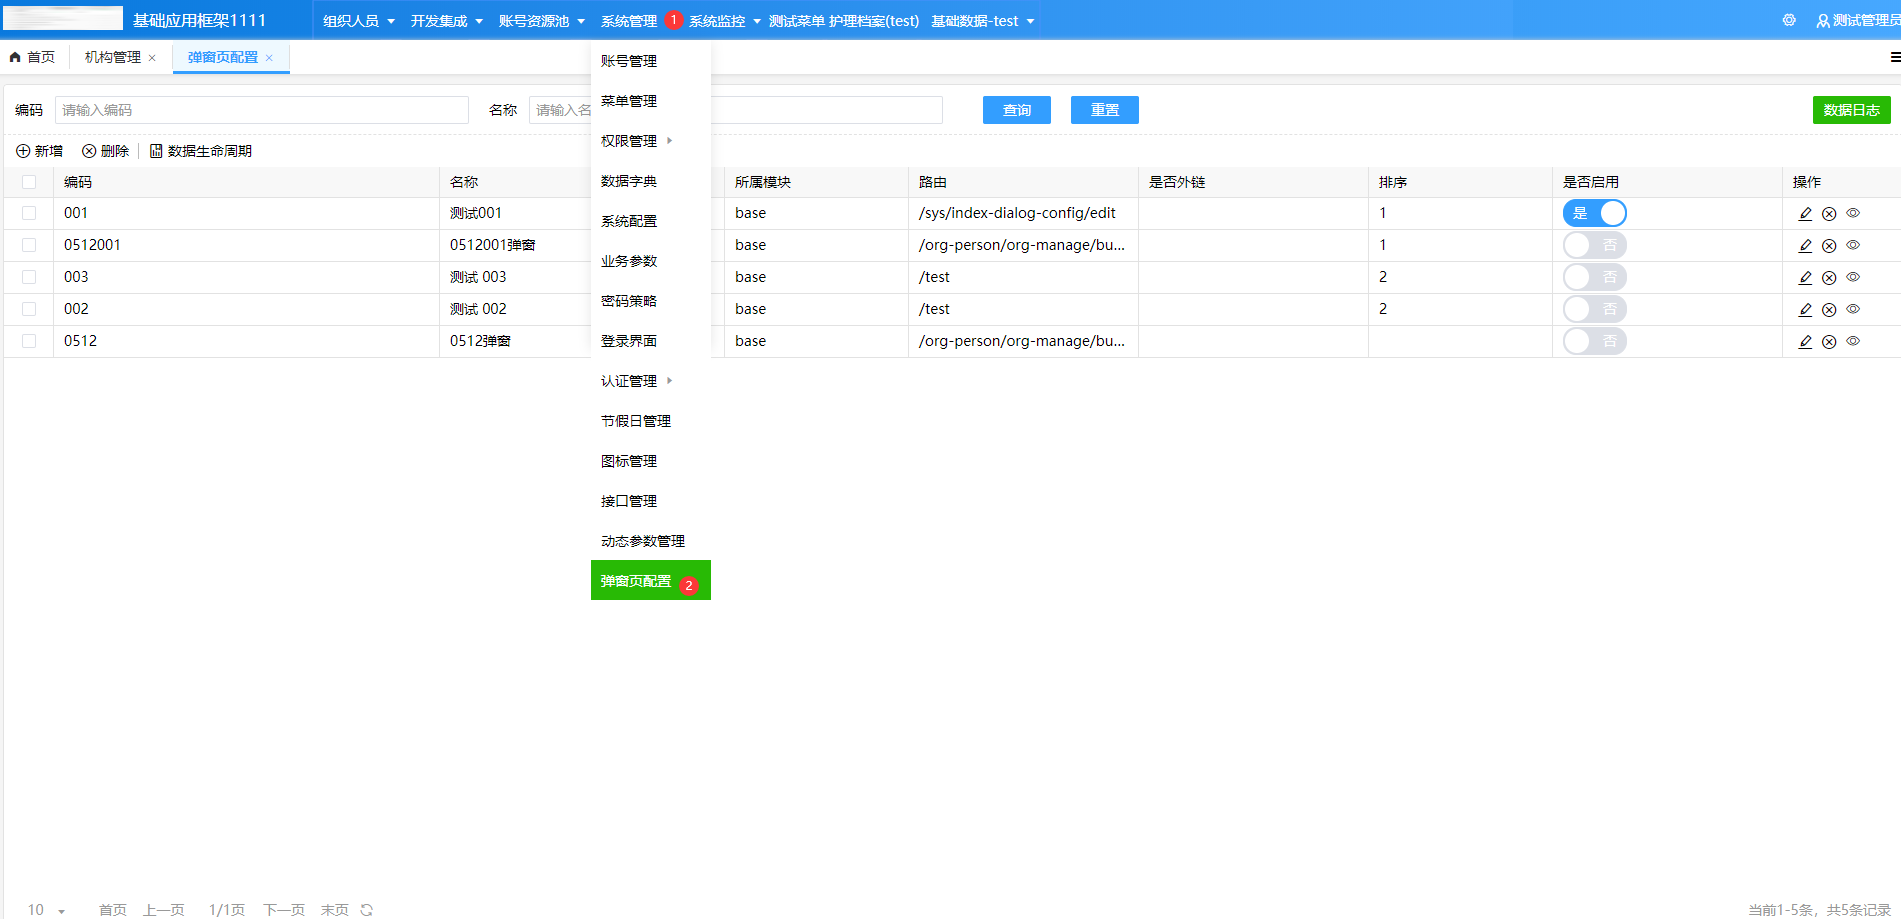Tick the checkbox for row 003
Screen dimensions: 1901x919
pyautogui.click(x=29, y=277)
